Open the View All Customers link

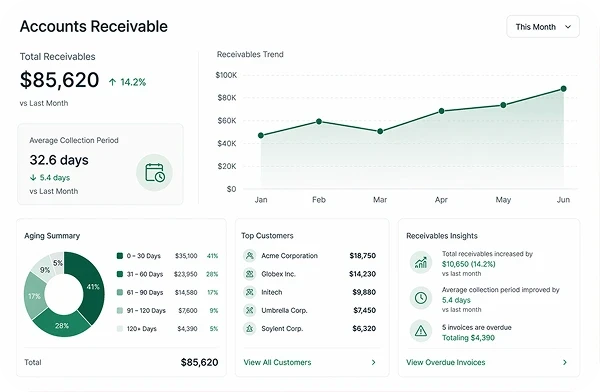[x=277, y=362]
